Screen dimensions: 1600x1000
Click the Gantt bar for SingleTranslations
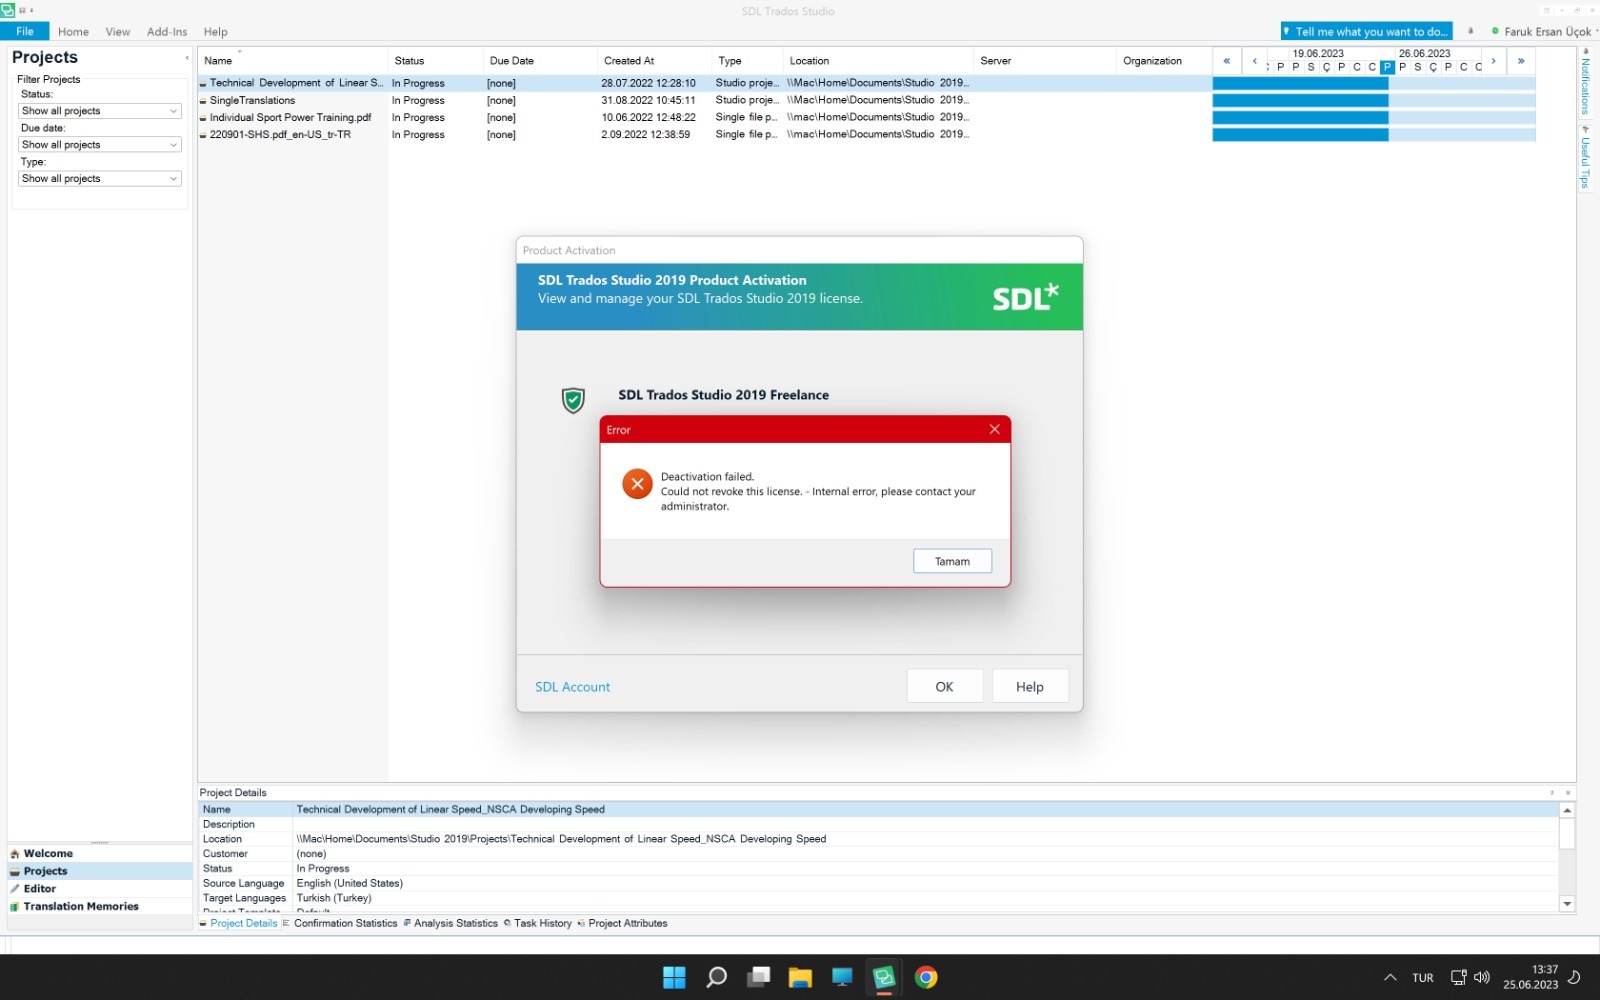coord(1300,100)
